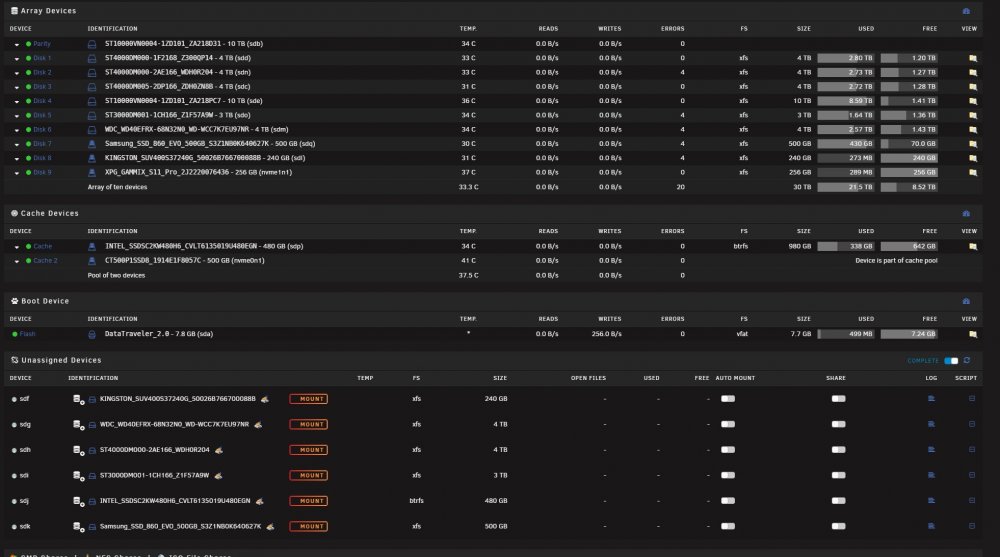
Task: Click settings icon beside KINGSTON unassigned disk
Action: coord(265,399)
